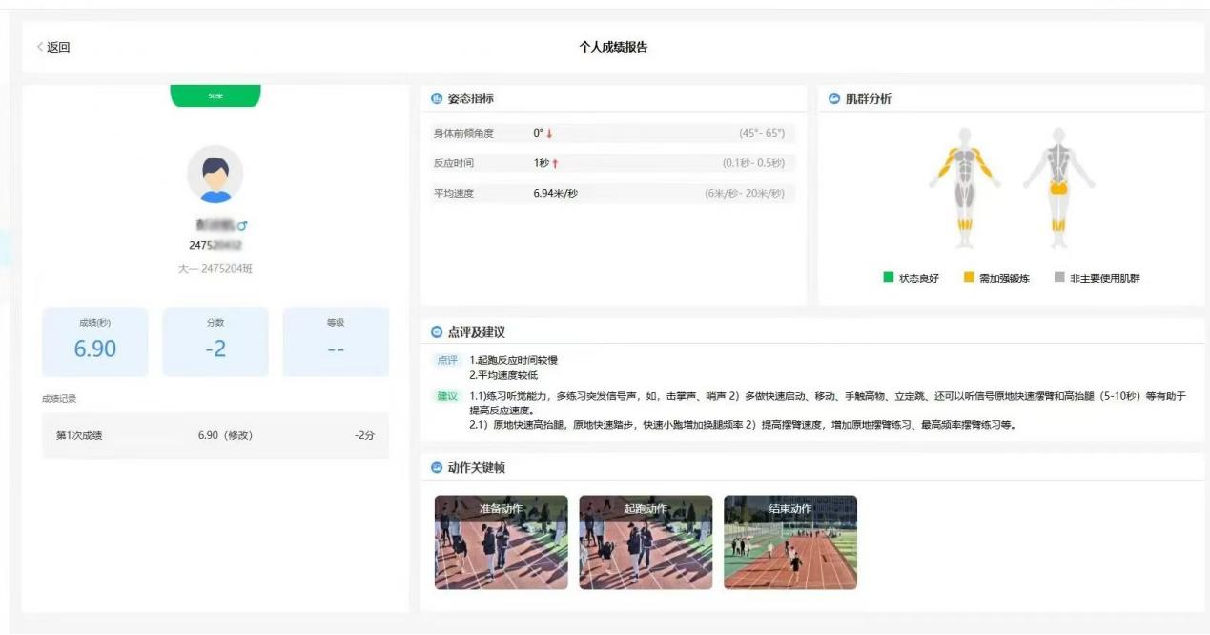Click the student avatar icon
The width and height of the screenshot is (1210, 635).
tap(215, 174)
